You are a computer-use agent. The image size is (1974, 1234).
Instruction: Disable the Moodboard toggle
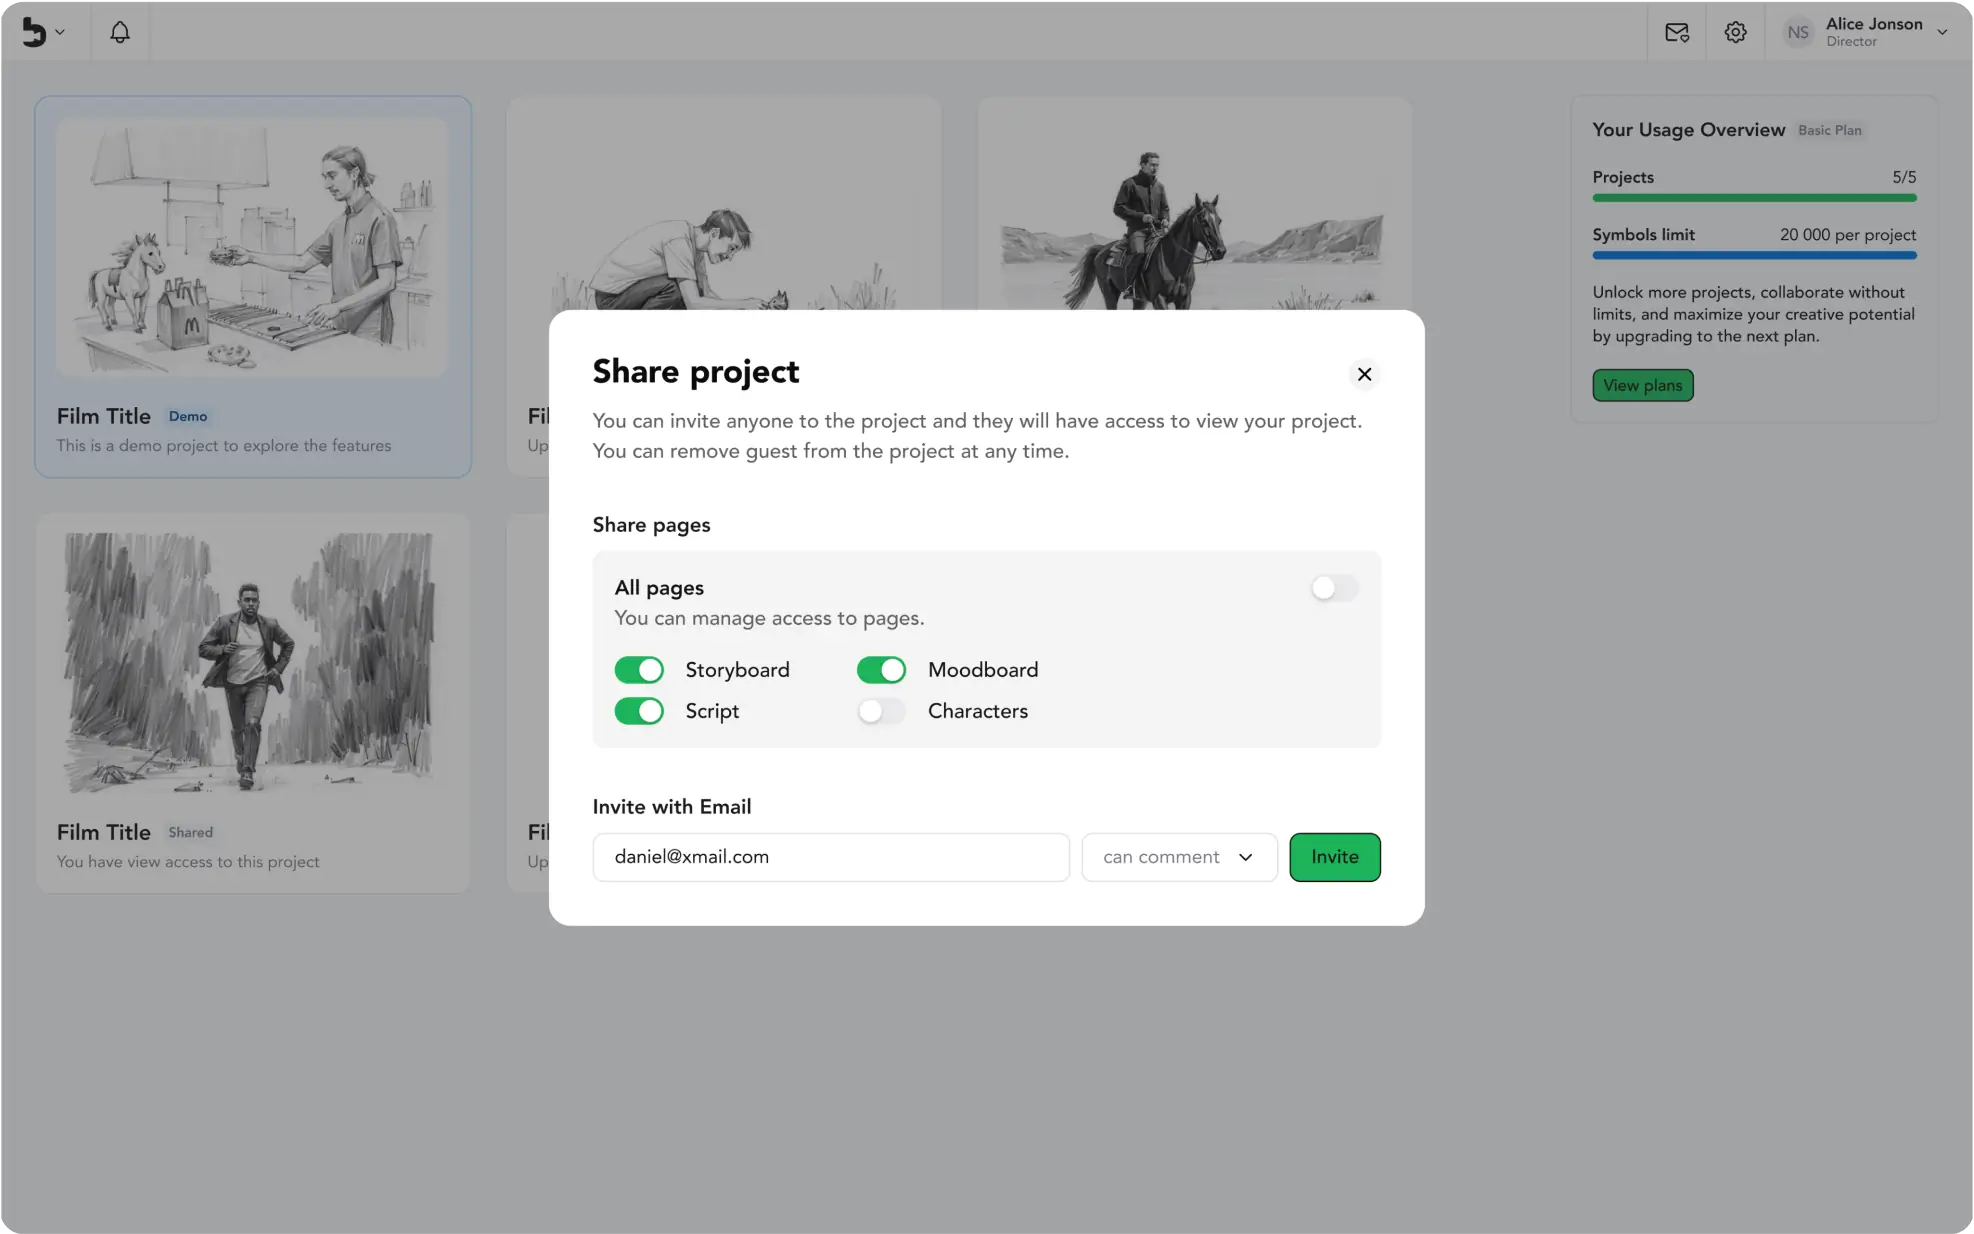pos(881,670)
